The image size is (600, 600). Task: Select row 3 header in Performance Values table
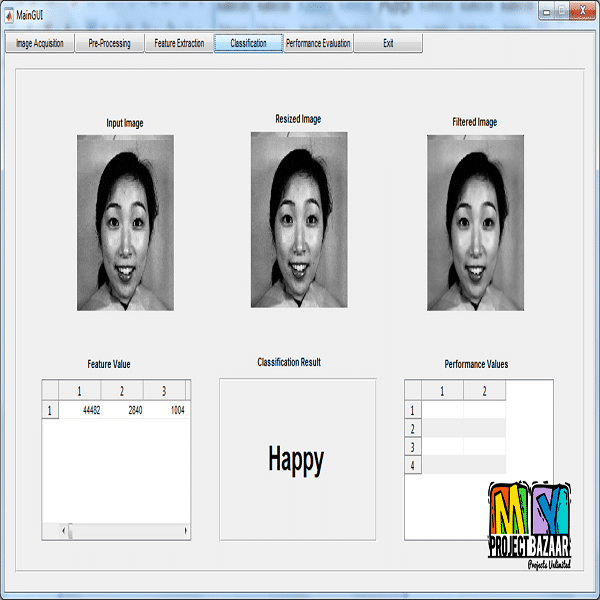[x=413, y=447]
